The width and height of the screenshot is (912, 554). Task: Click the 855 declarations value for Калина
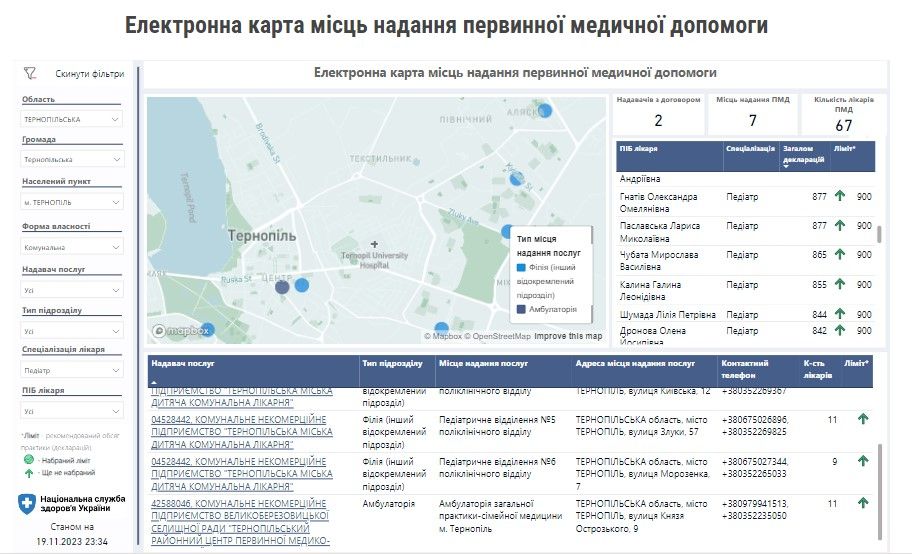820,285
